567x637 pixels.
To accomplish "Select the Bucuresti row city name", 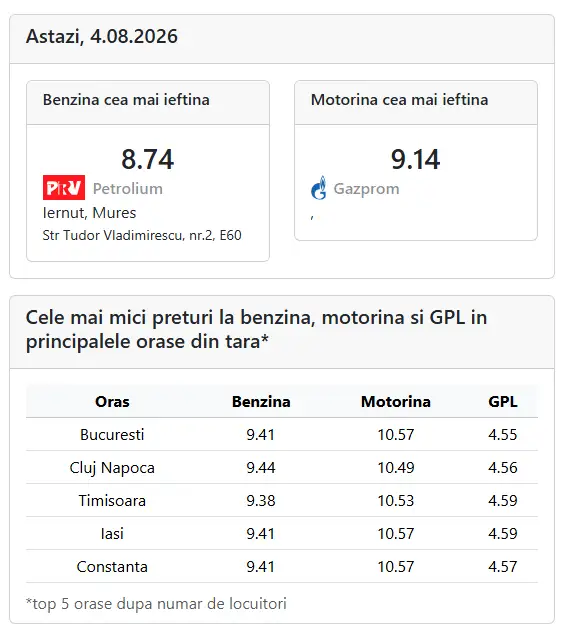I will tap(112, 435).
